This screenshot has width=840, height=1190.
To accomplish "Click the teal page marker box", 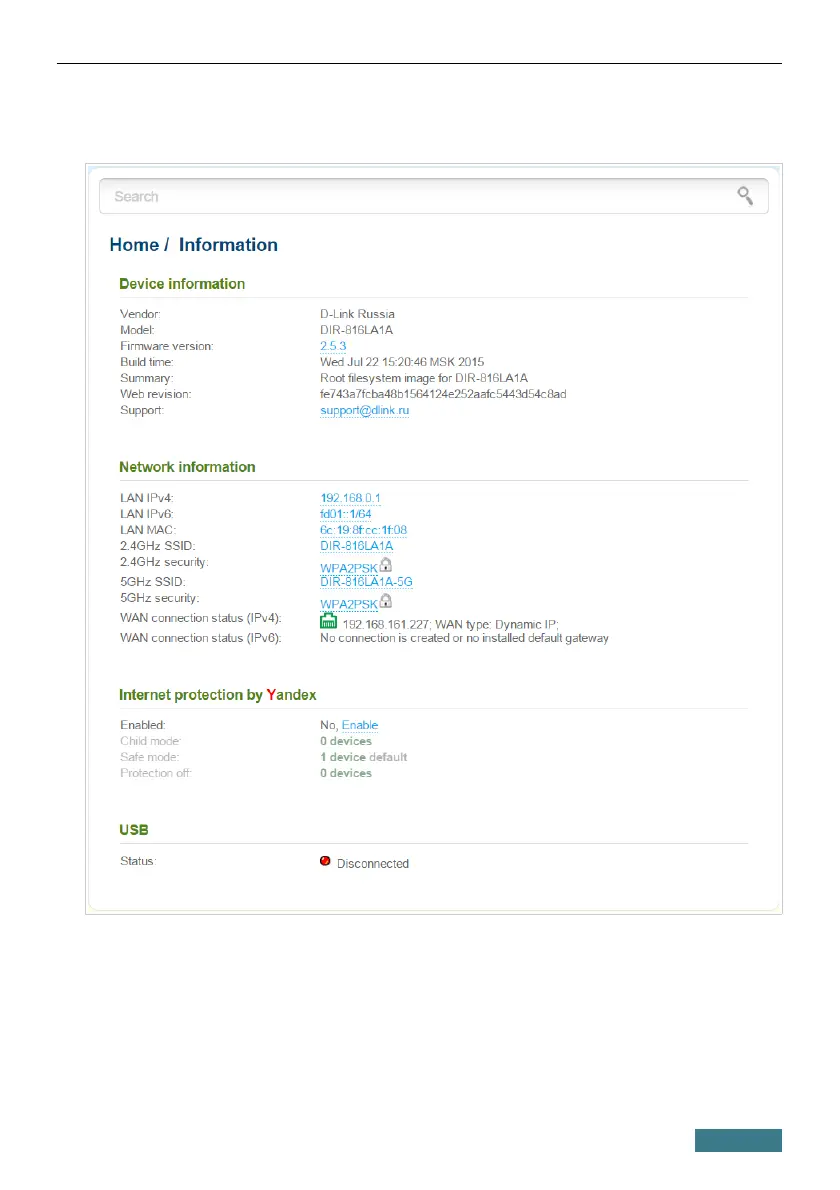I will point(739,1140).
